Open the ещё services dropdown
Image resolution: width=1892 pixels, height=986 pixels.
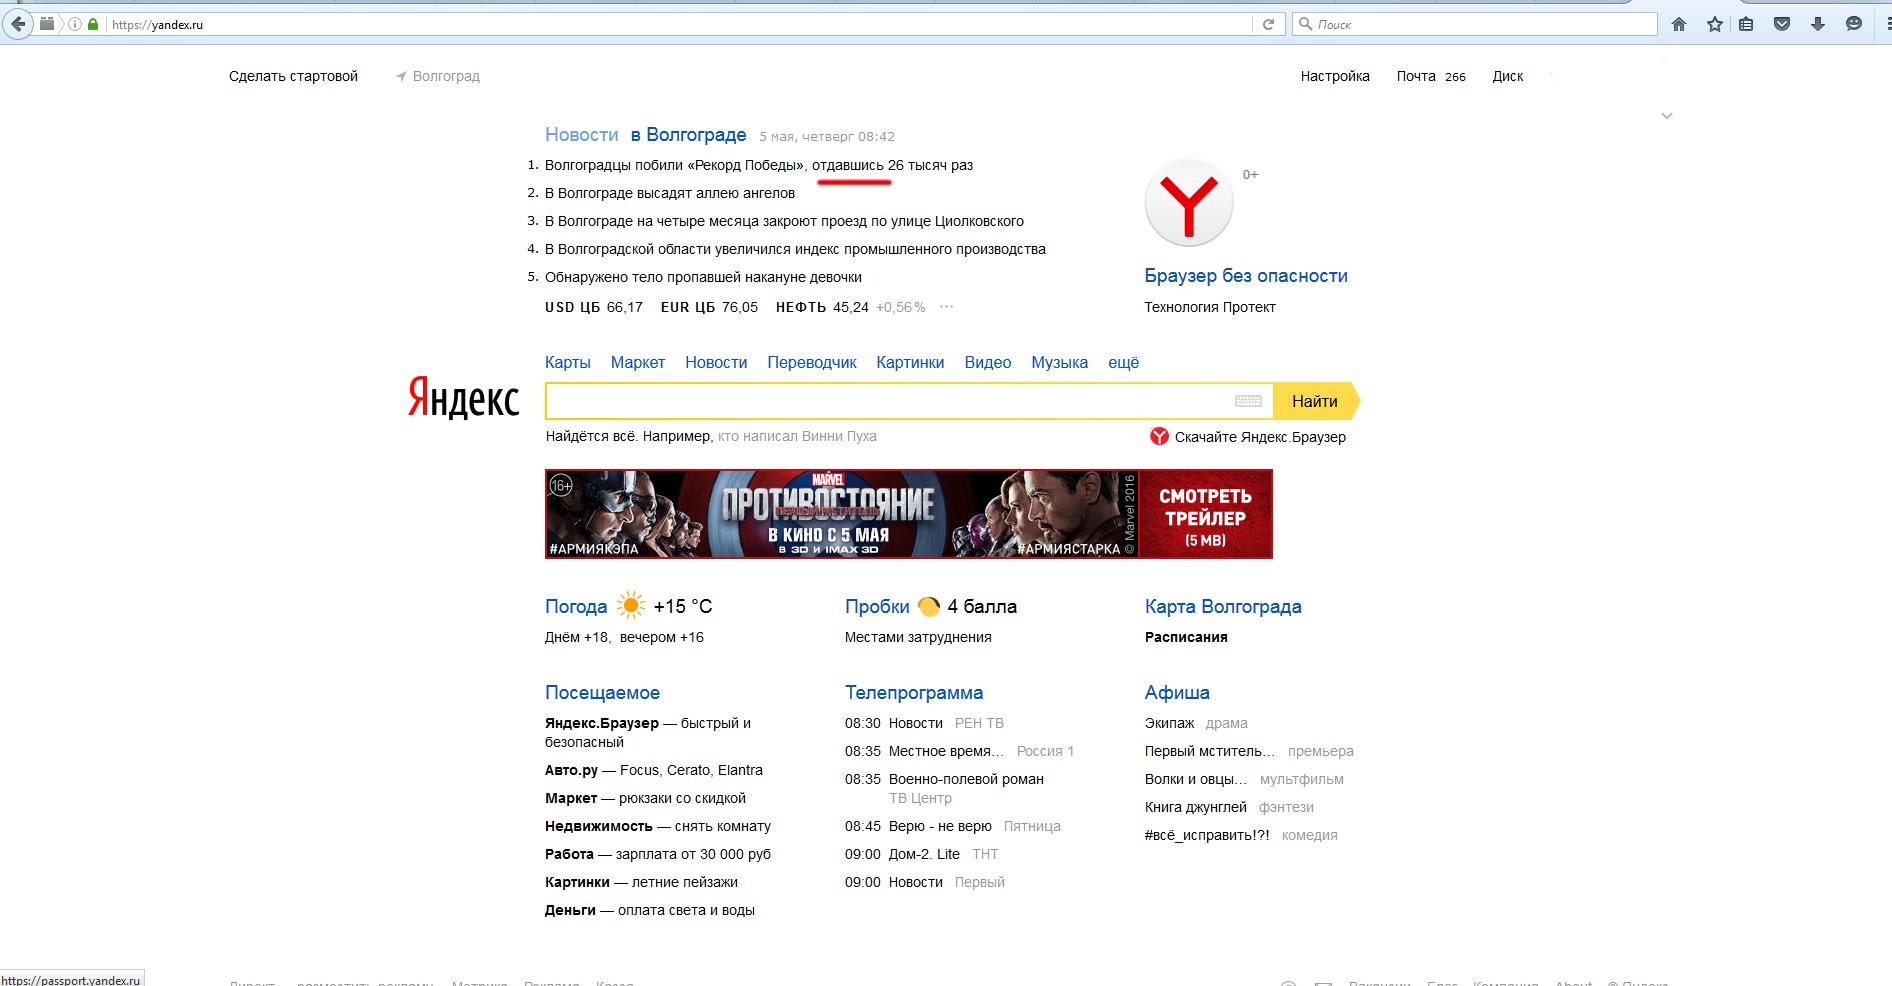[x=1123, y=363]
